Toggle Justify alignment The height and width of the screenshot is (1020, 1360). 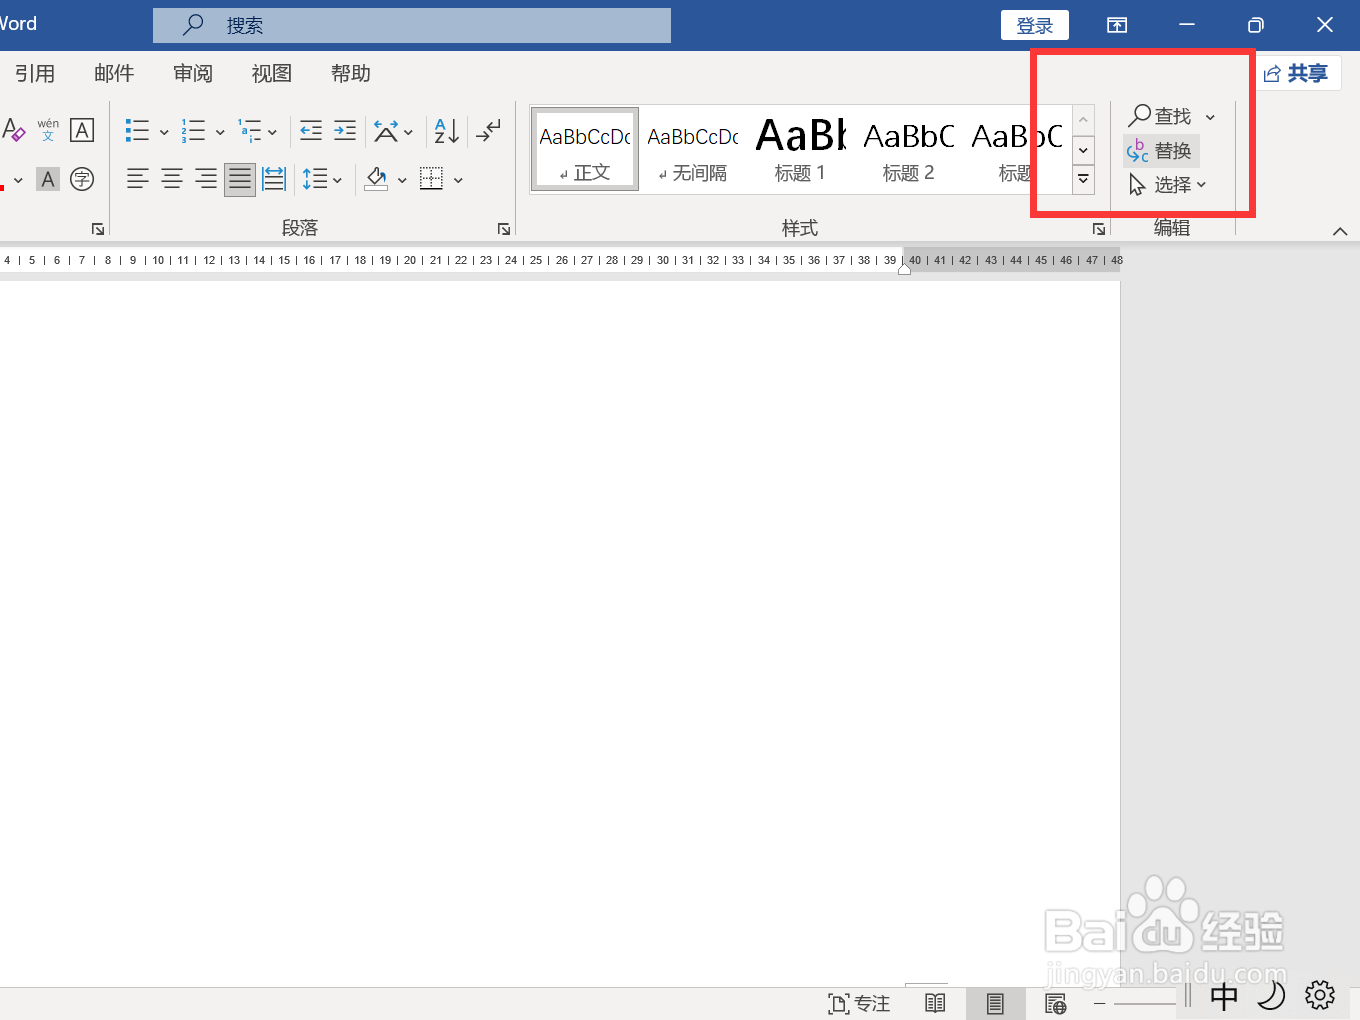[x=240, y=180]
